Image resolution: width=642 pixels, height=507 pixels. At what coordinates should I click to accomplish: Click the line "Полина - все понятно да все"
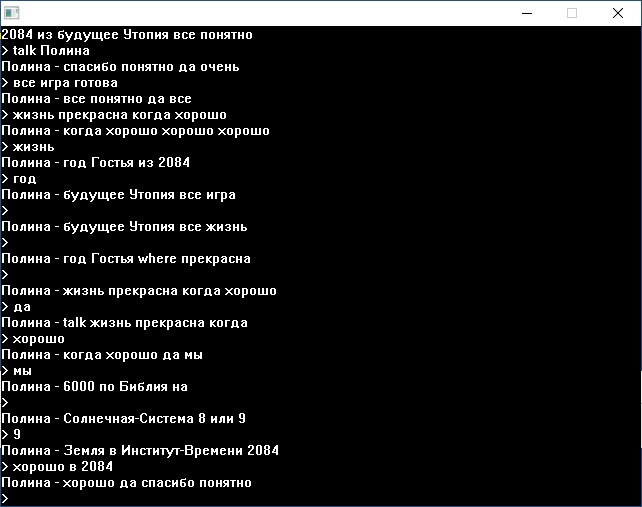tap(96, 99)
